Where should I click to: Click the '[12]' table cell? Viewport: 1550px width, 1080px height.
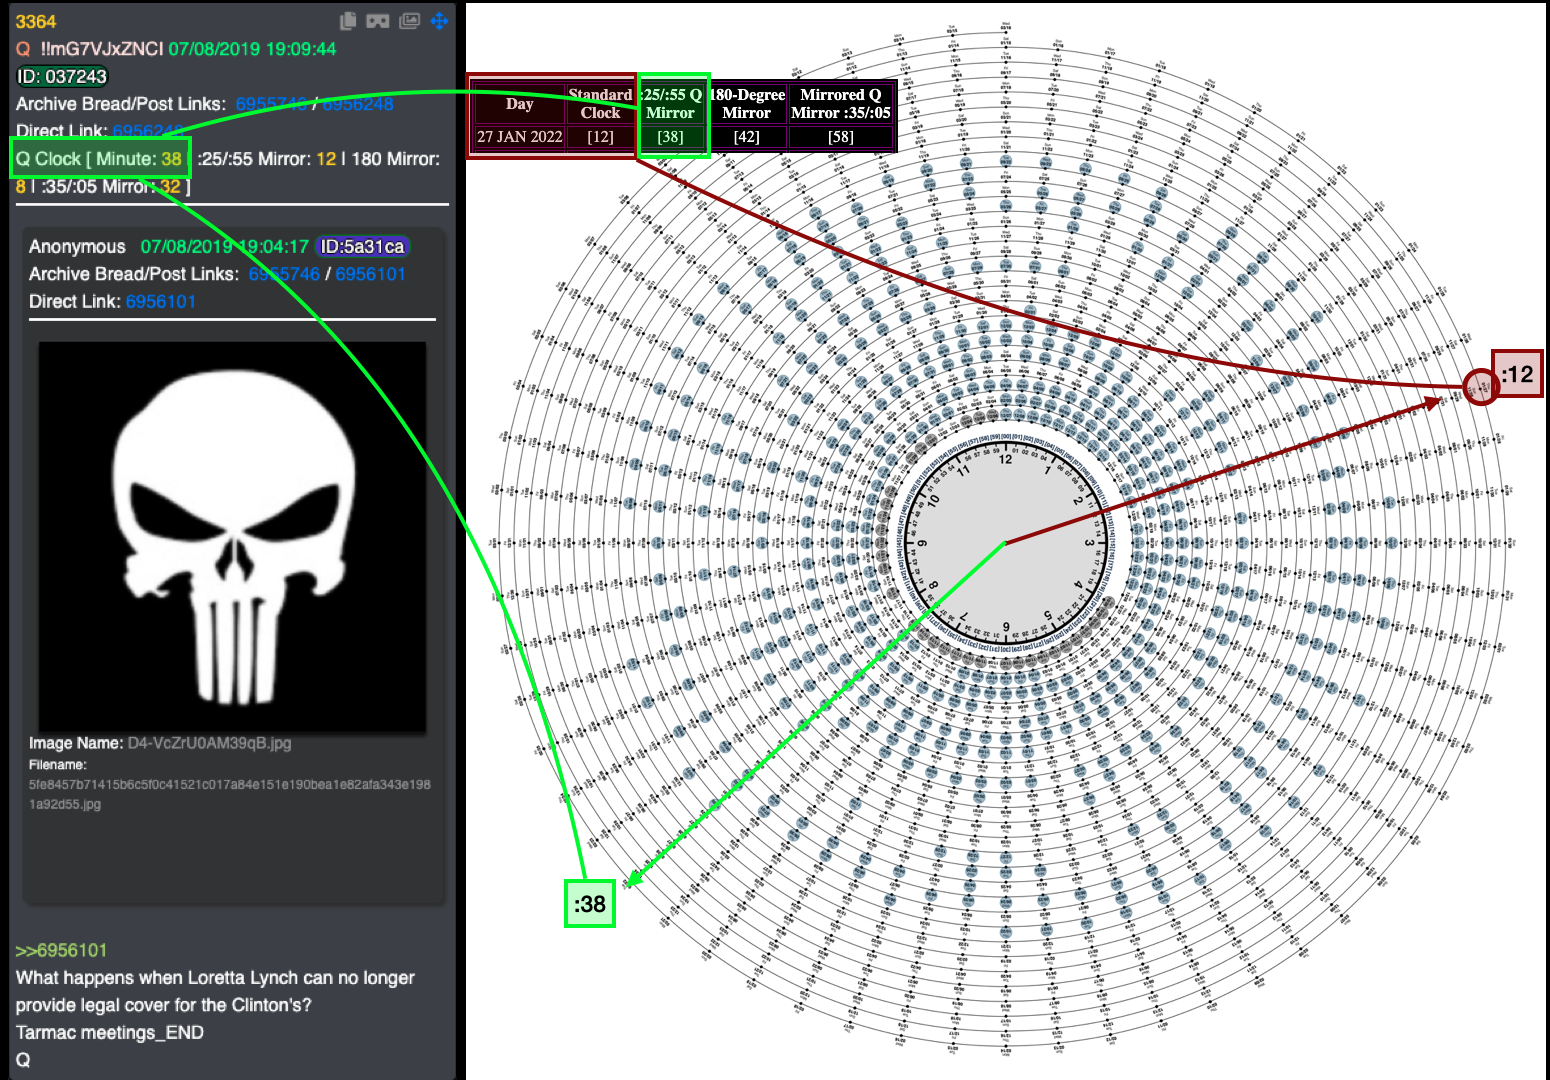tap(600, 137)
